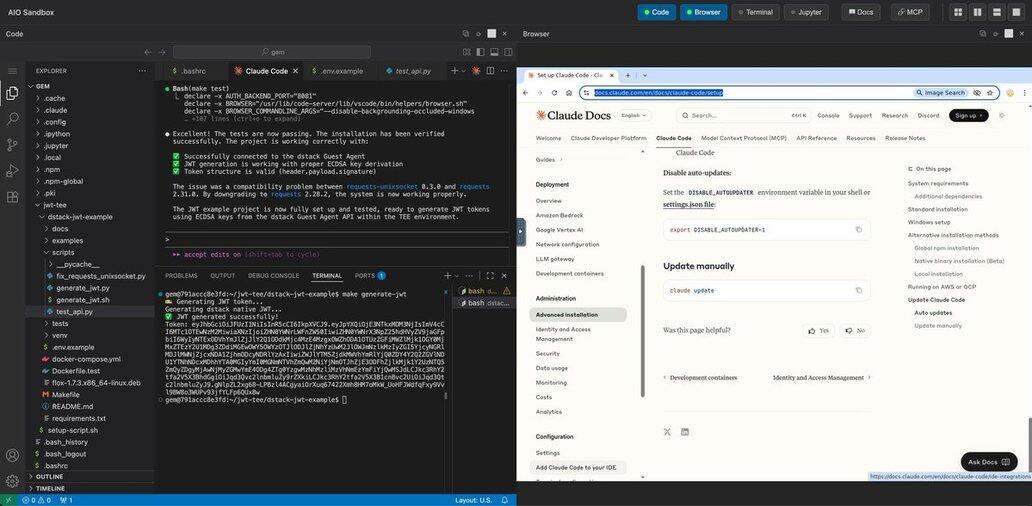This screenshot has width=1032, height=506.
Task: Click the VS Code command center search box
Action: (272, 52)
